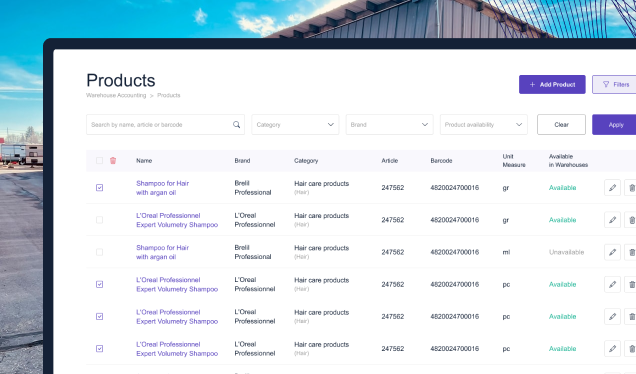Check the L'Oreal row measured in gr
The width and height of the screenshot is (636, 374).
99,220
